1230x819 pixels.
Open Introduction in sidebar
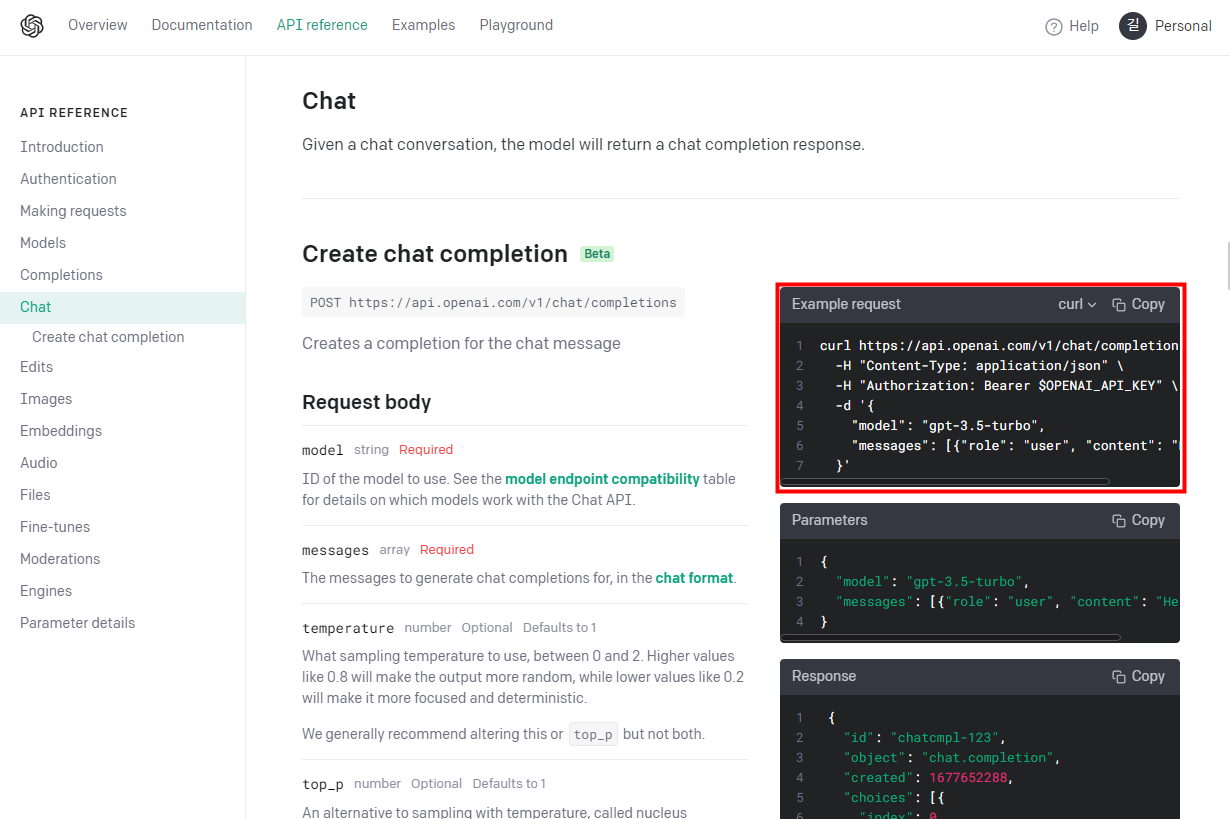[x=62, y=147]
